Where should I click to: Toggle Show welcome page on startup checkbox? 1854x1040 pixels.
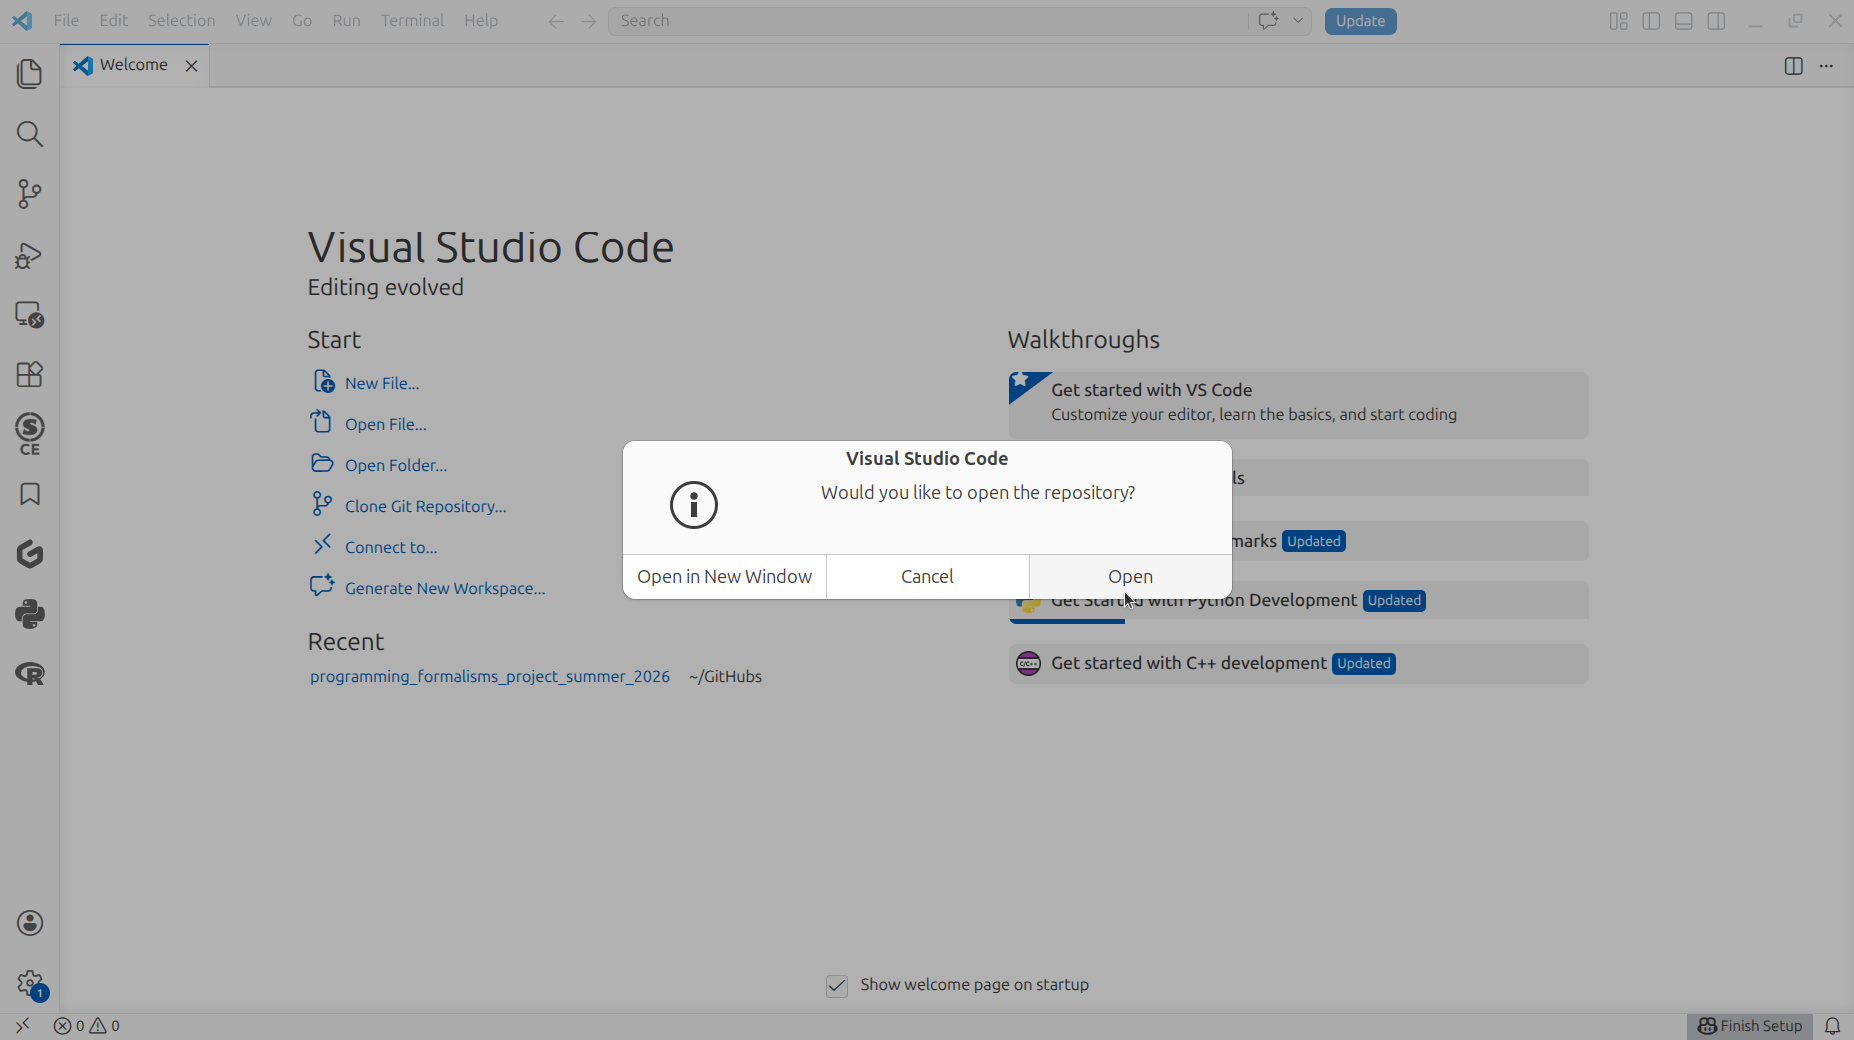pos(837,986)
